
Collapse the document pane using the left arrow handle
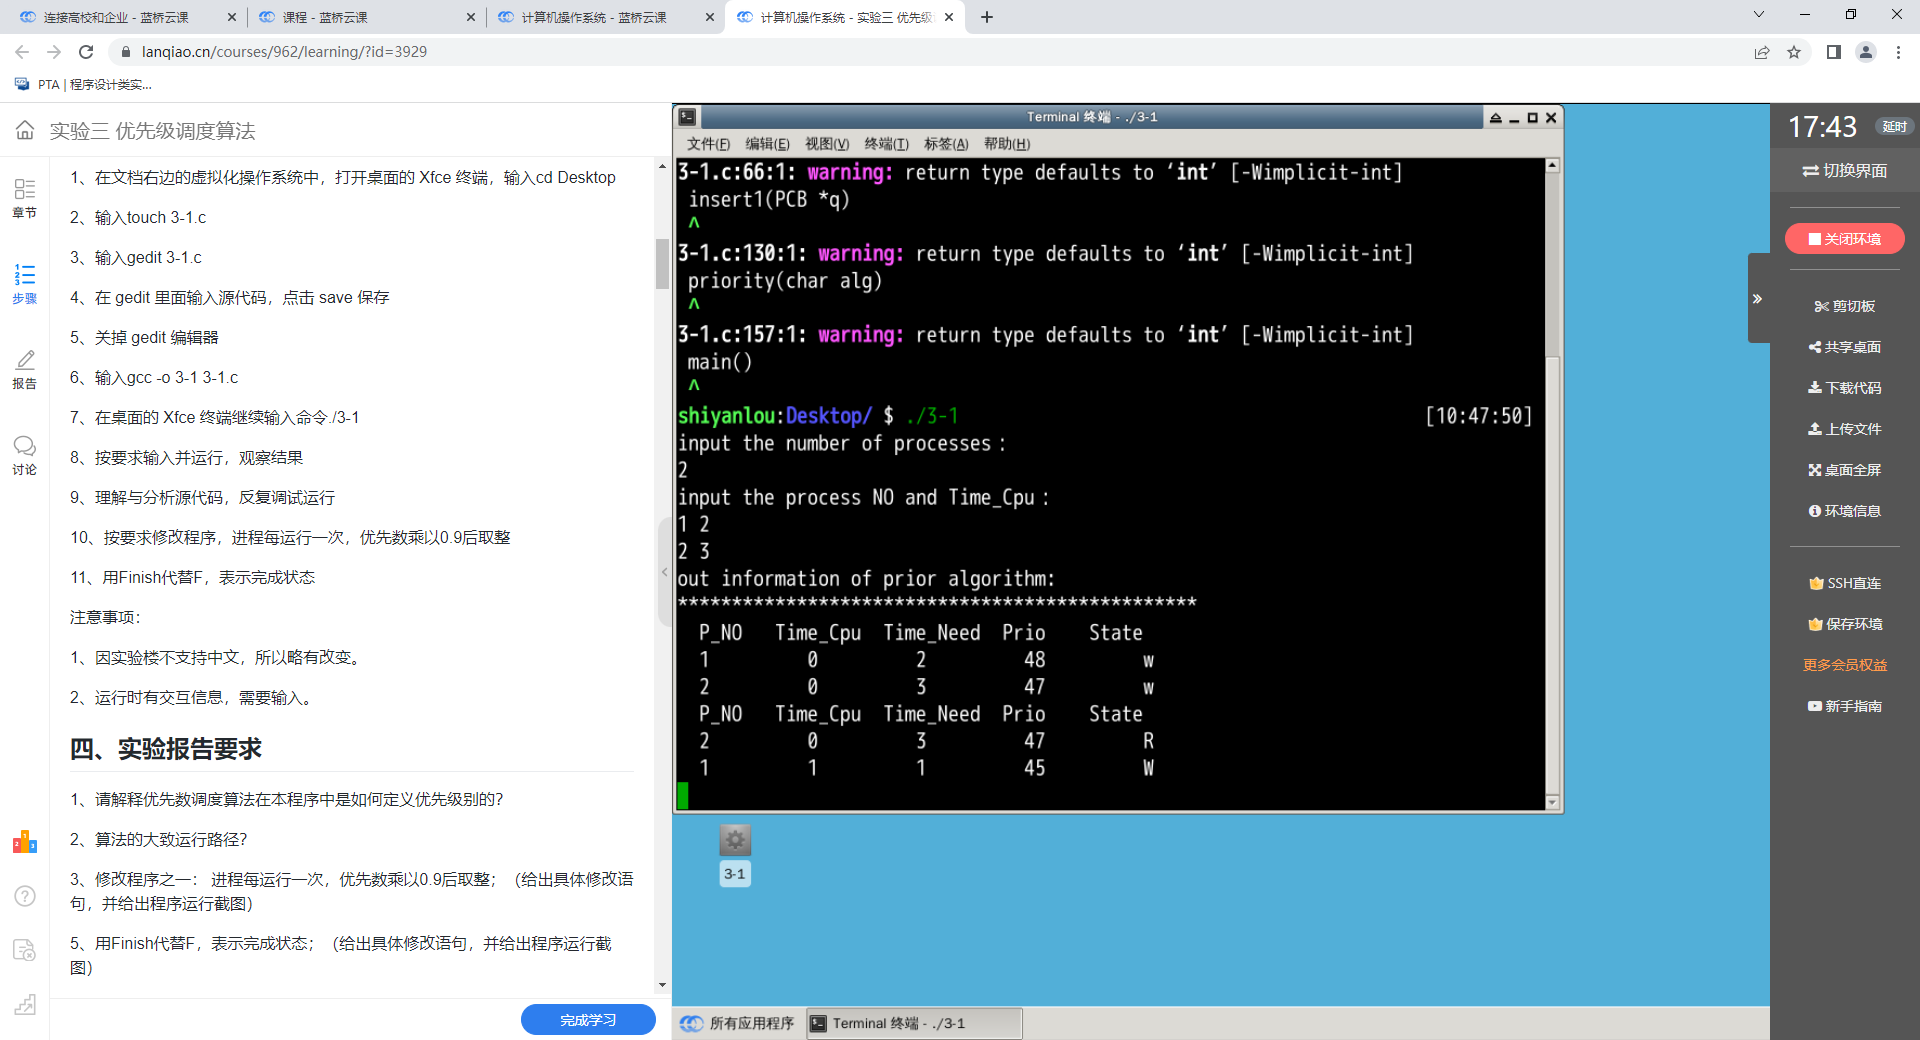click(x=664, y=572)
